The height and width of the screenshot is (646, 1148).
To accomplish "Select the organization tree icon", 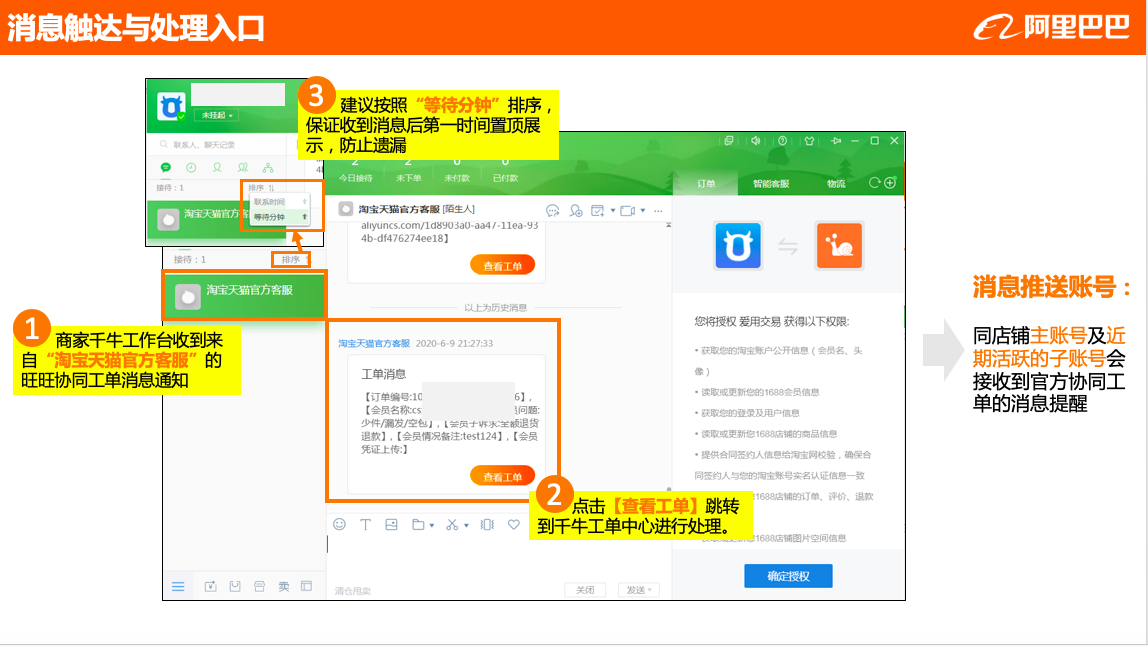I will pos(268,168).
